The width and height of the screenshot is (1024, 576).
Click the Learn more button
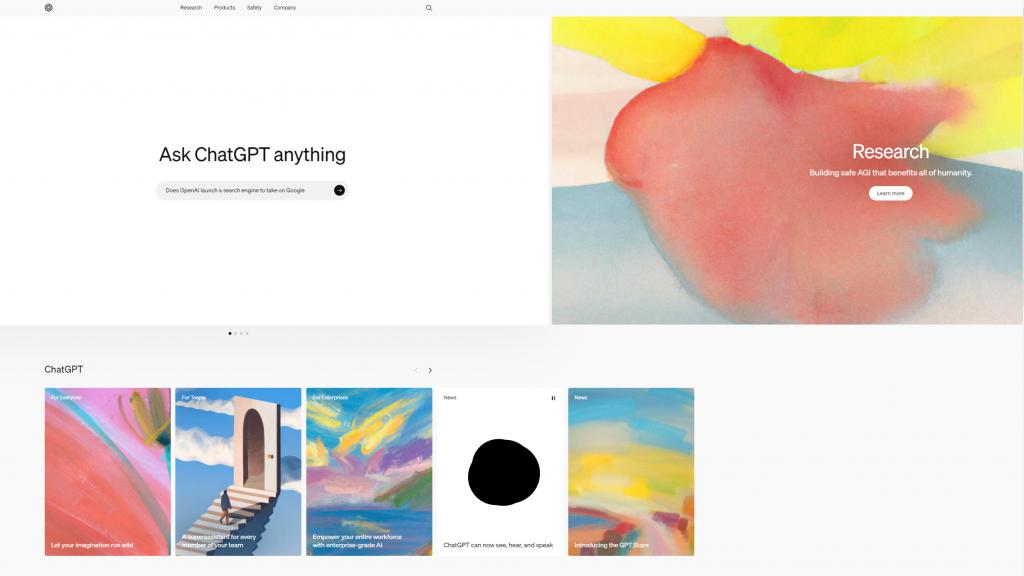[x=890, y=193]
